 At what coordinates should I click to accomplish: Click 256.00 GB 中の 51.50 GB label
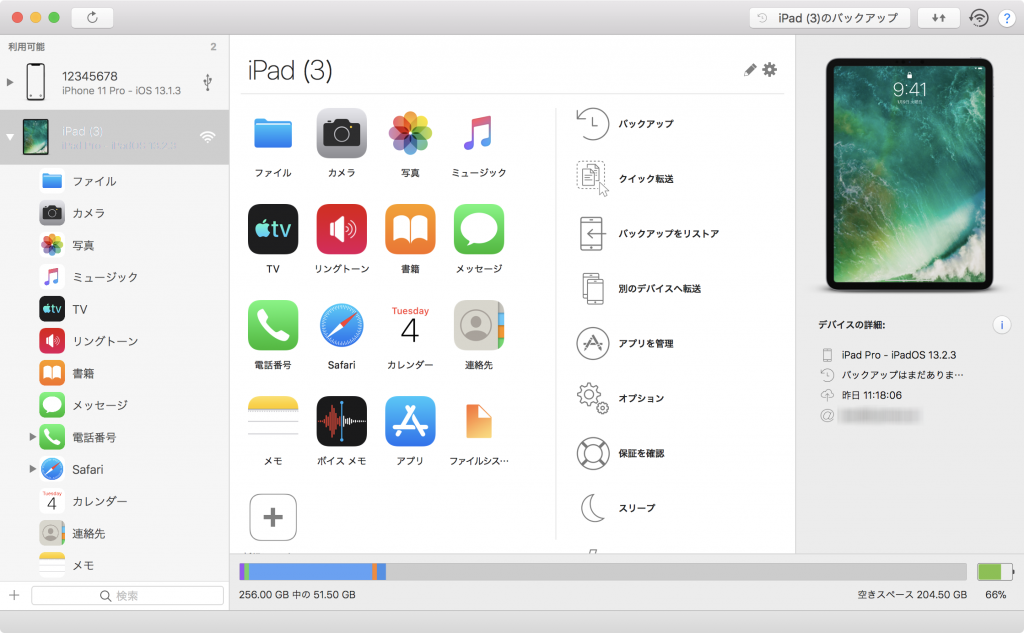coord(297,595)
